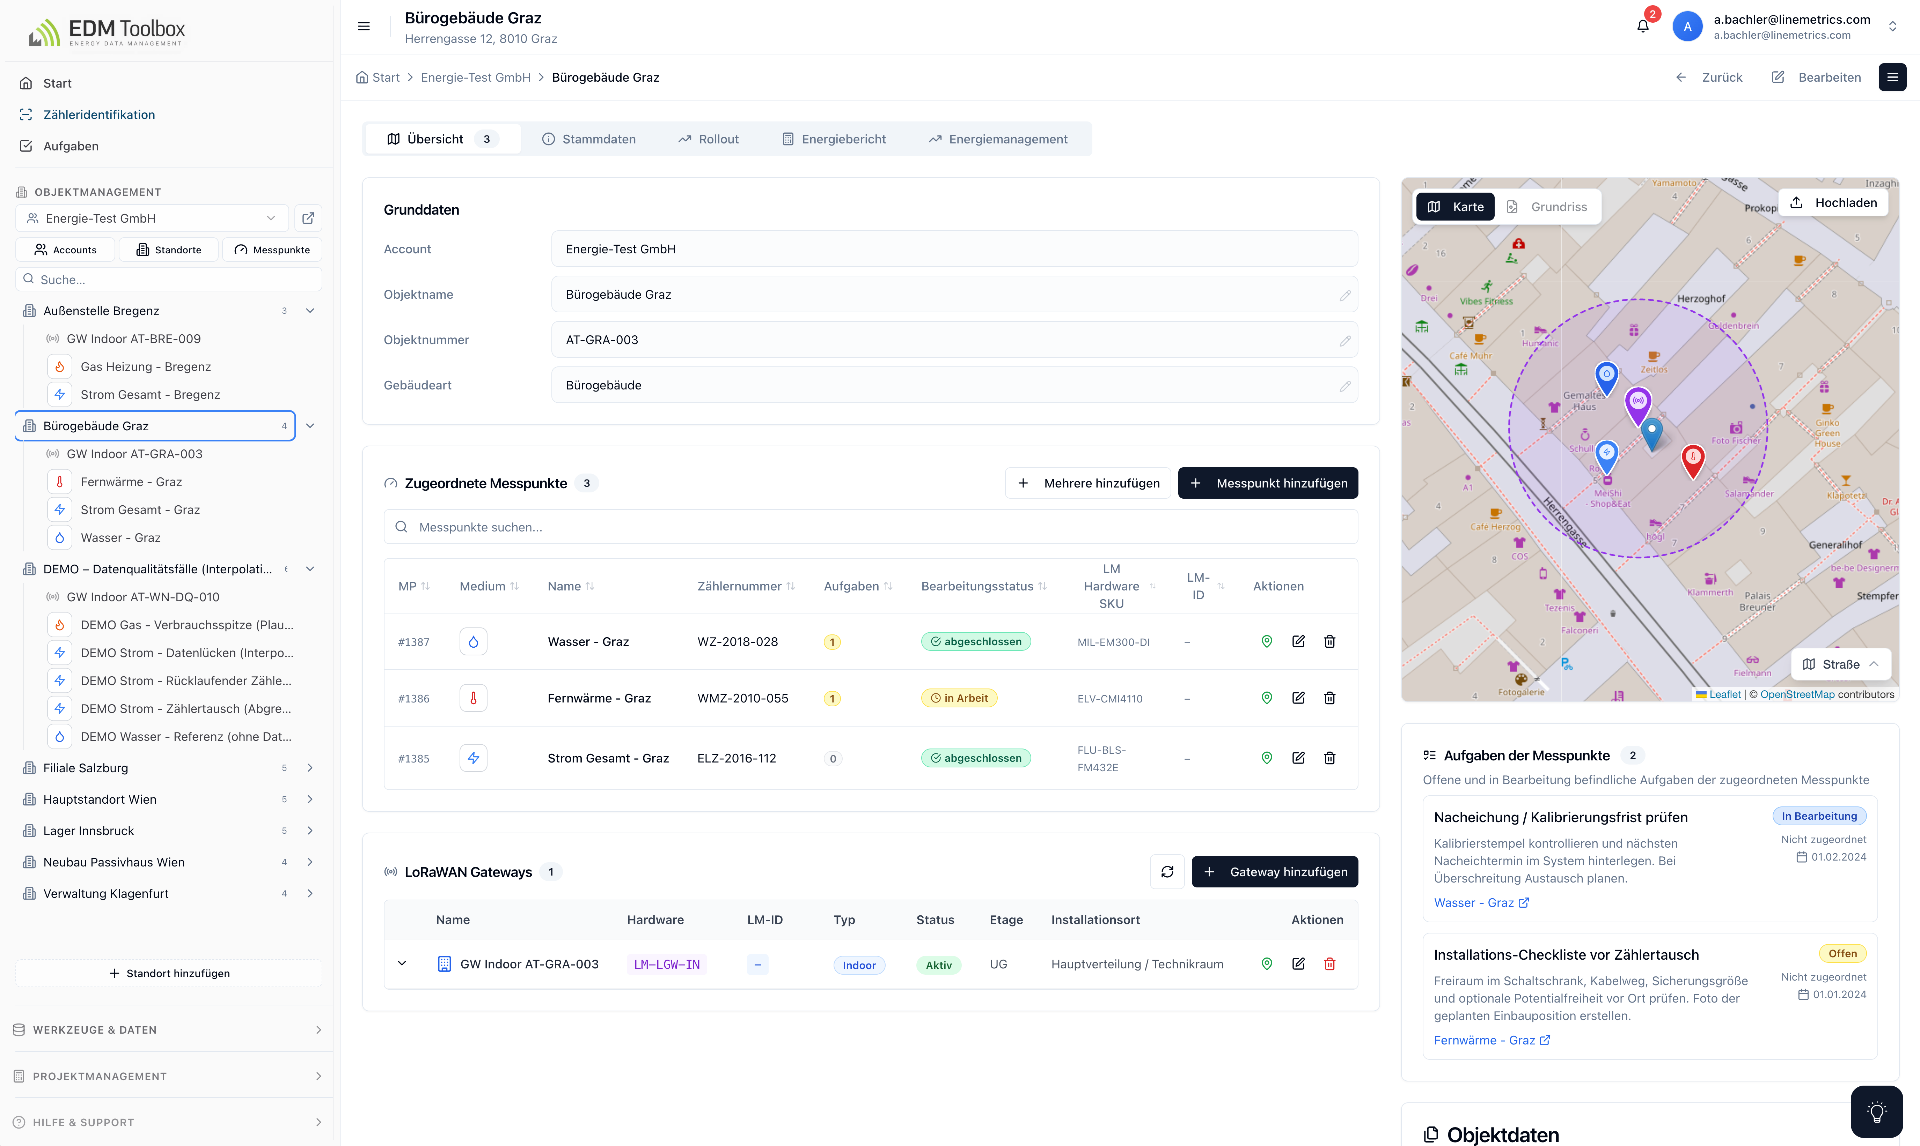Collapse the Bürogebäude Graz tree node
1920x1146 pixels.
pos(310,426)
